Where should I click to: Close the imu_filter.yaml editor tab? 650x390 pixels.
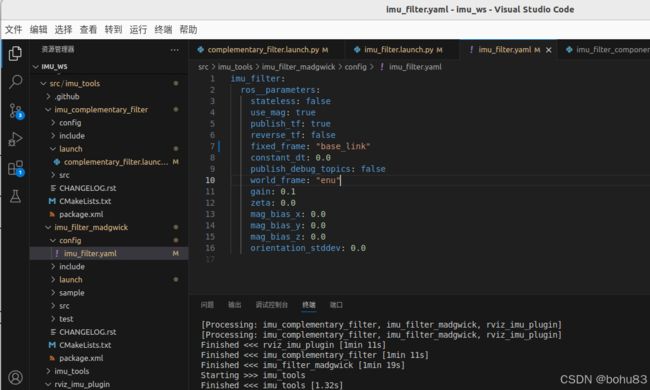[548, 50]
